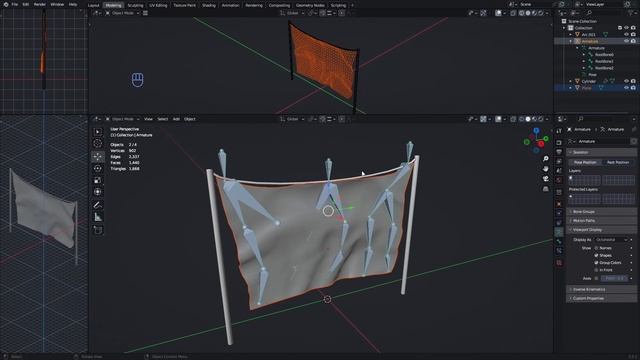The width and height of the screenshot is (640, 360).
Task: Toggle the Names display checkbox
Action: [596, 248]
